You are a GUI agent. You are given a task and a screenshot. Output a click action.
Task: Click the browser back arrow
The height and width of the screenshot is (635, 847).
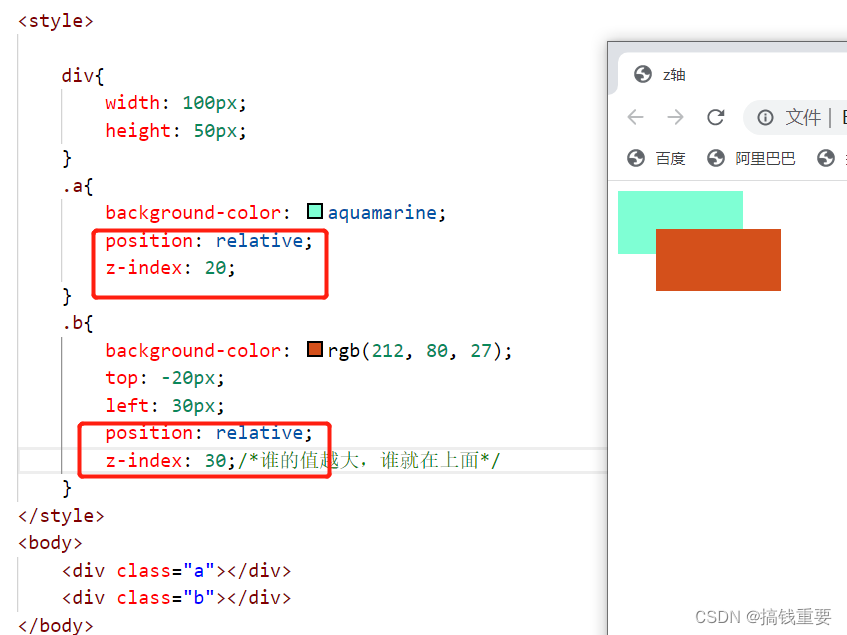[x=636, y=117]
